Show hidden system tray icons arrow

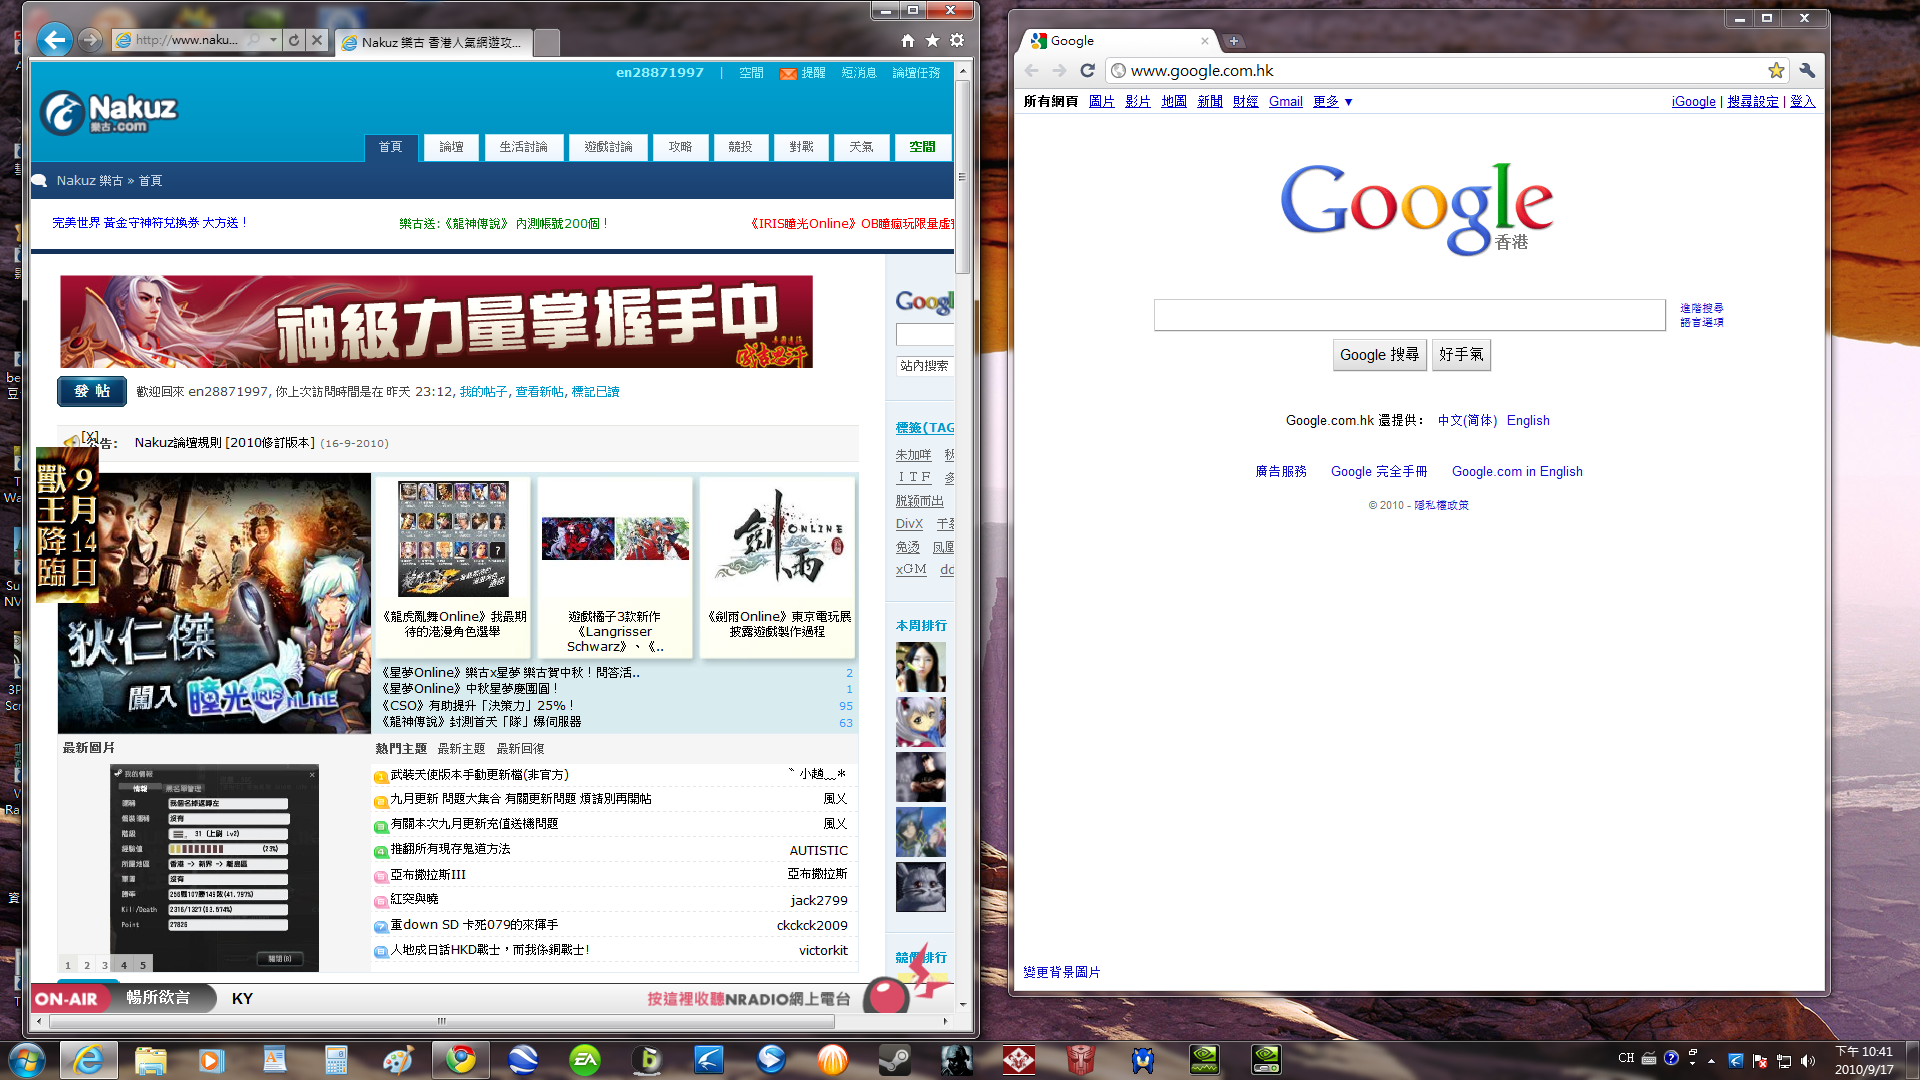1711,1060
